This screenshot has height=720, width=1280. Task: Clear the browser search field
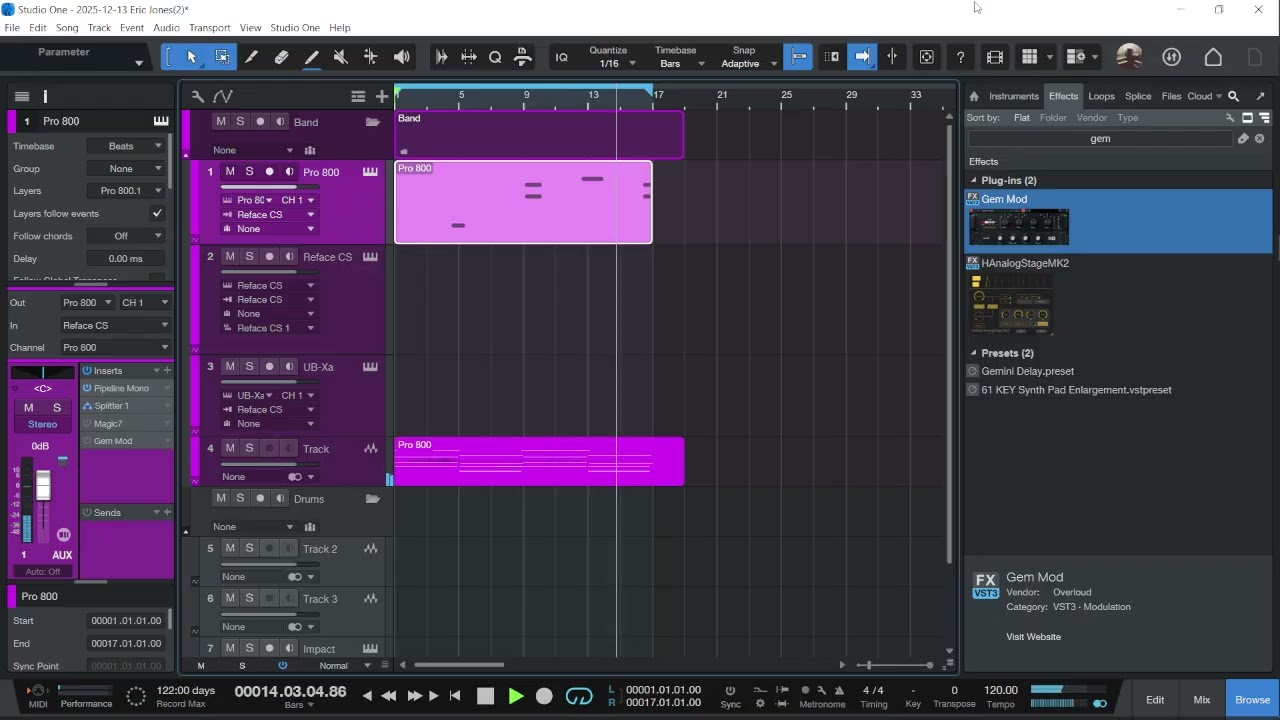click(1259, 138)
